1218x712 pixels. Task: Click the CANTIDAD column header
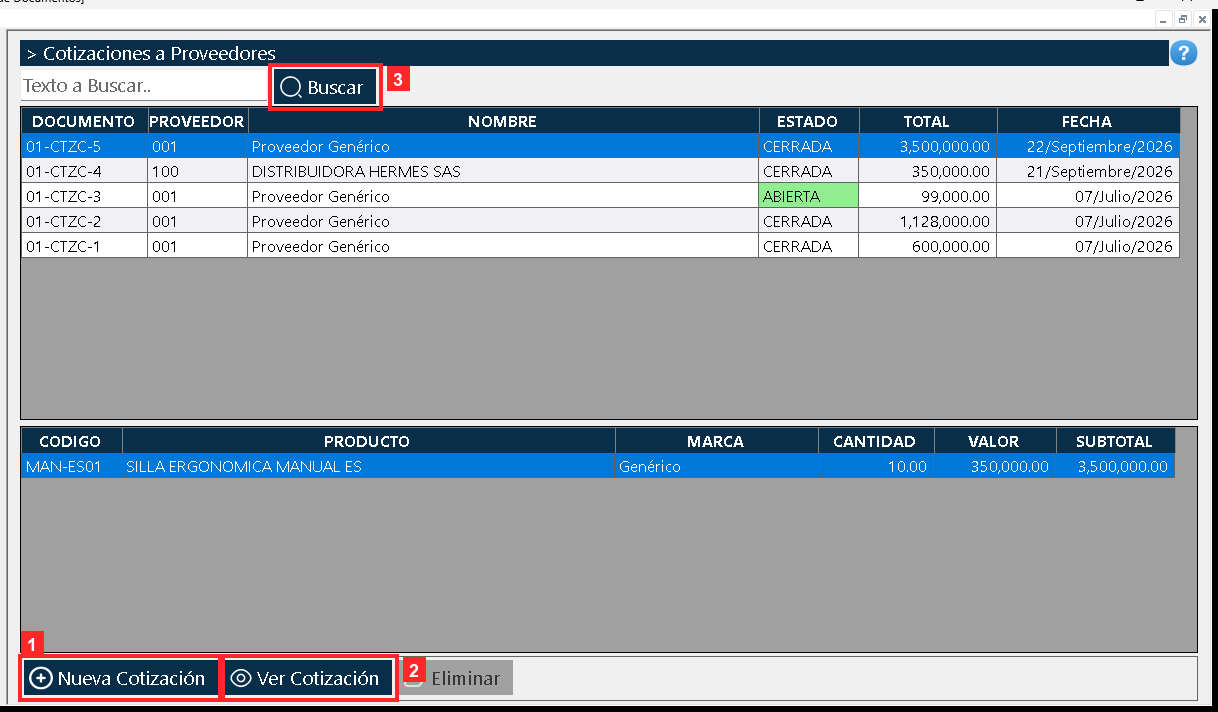click(876, 441)
